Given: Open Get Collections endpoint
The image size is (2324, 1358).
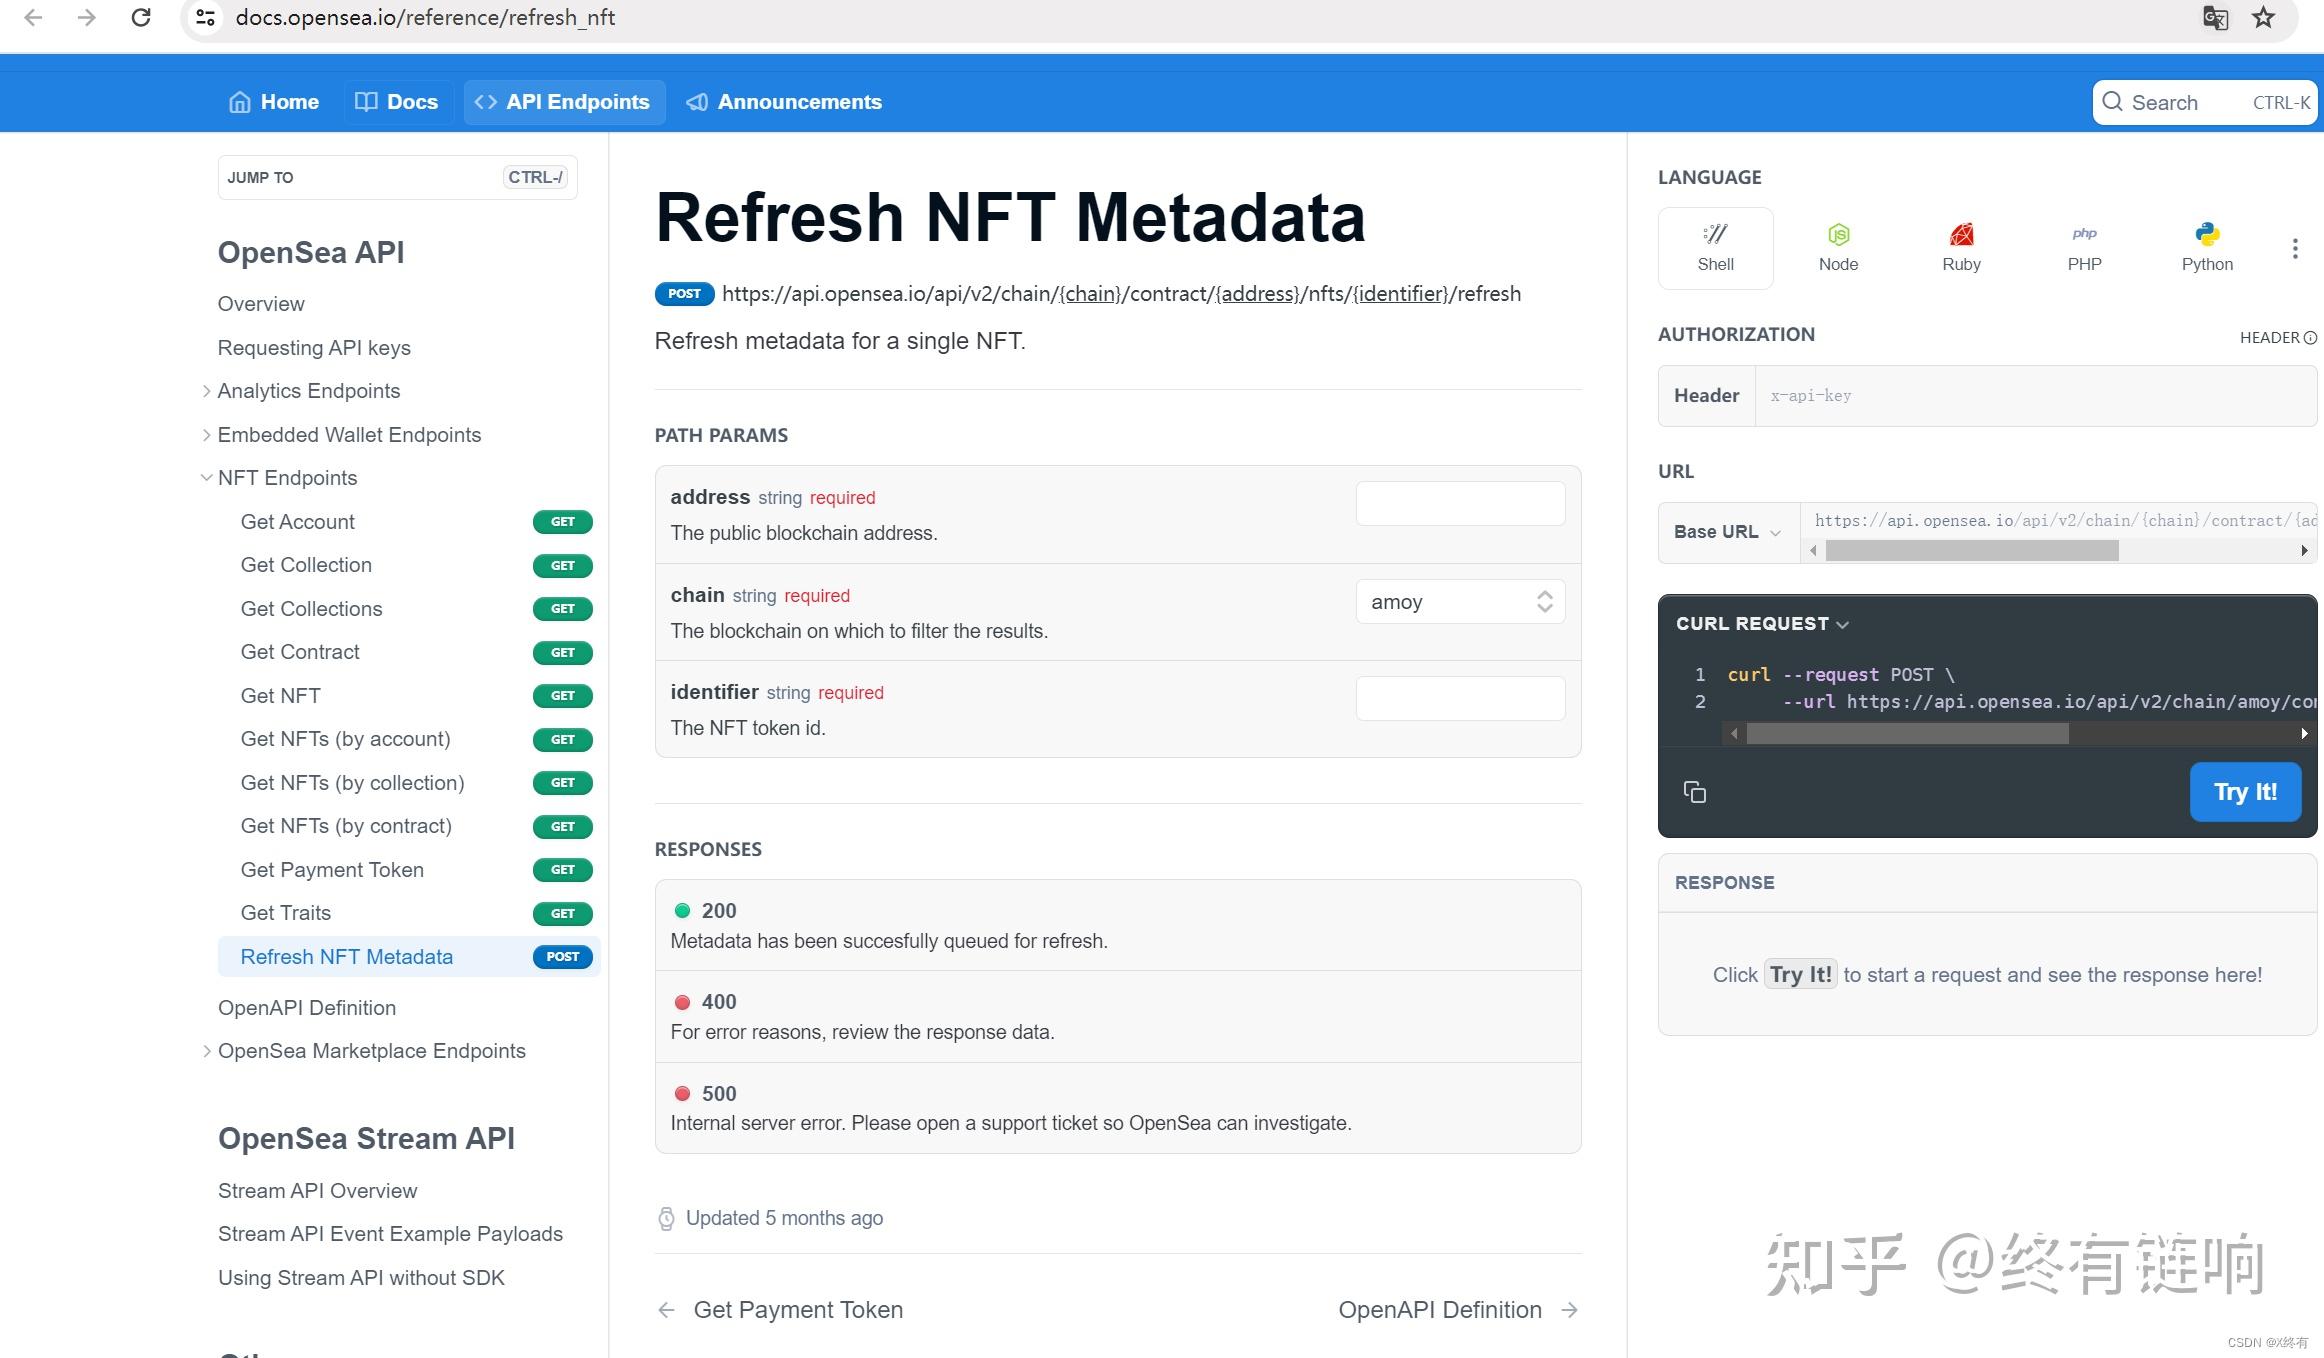Looking at the screenshot, I should (311, 609).
